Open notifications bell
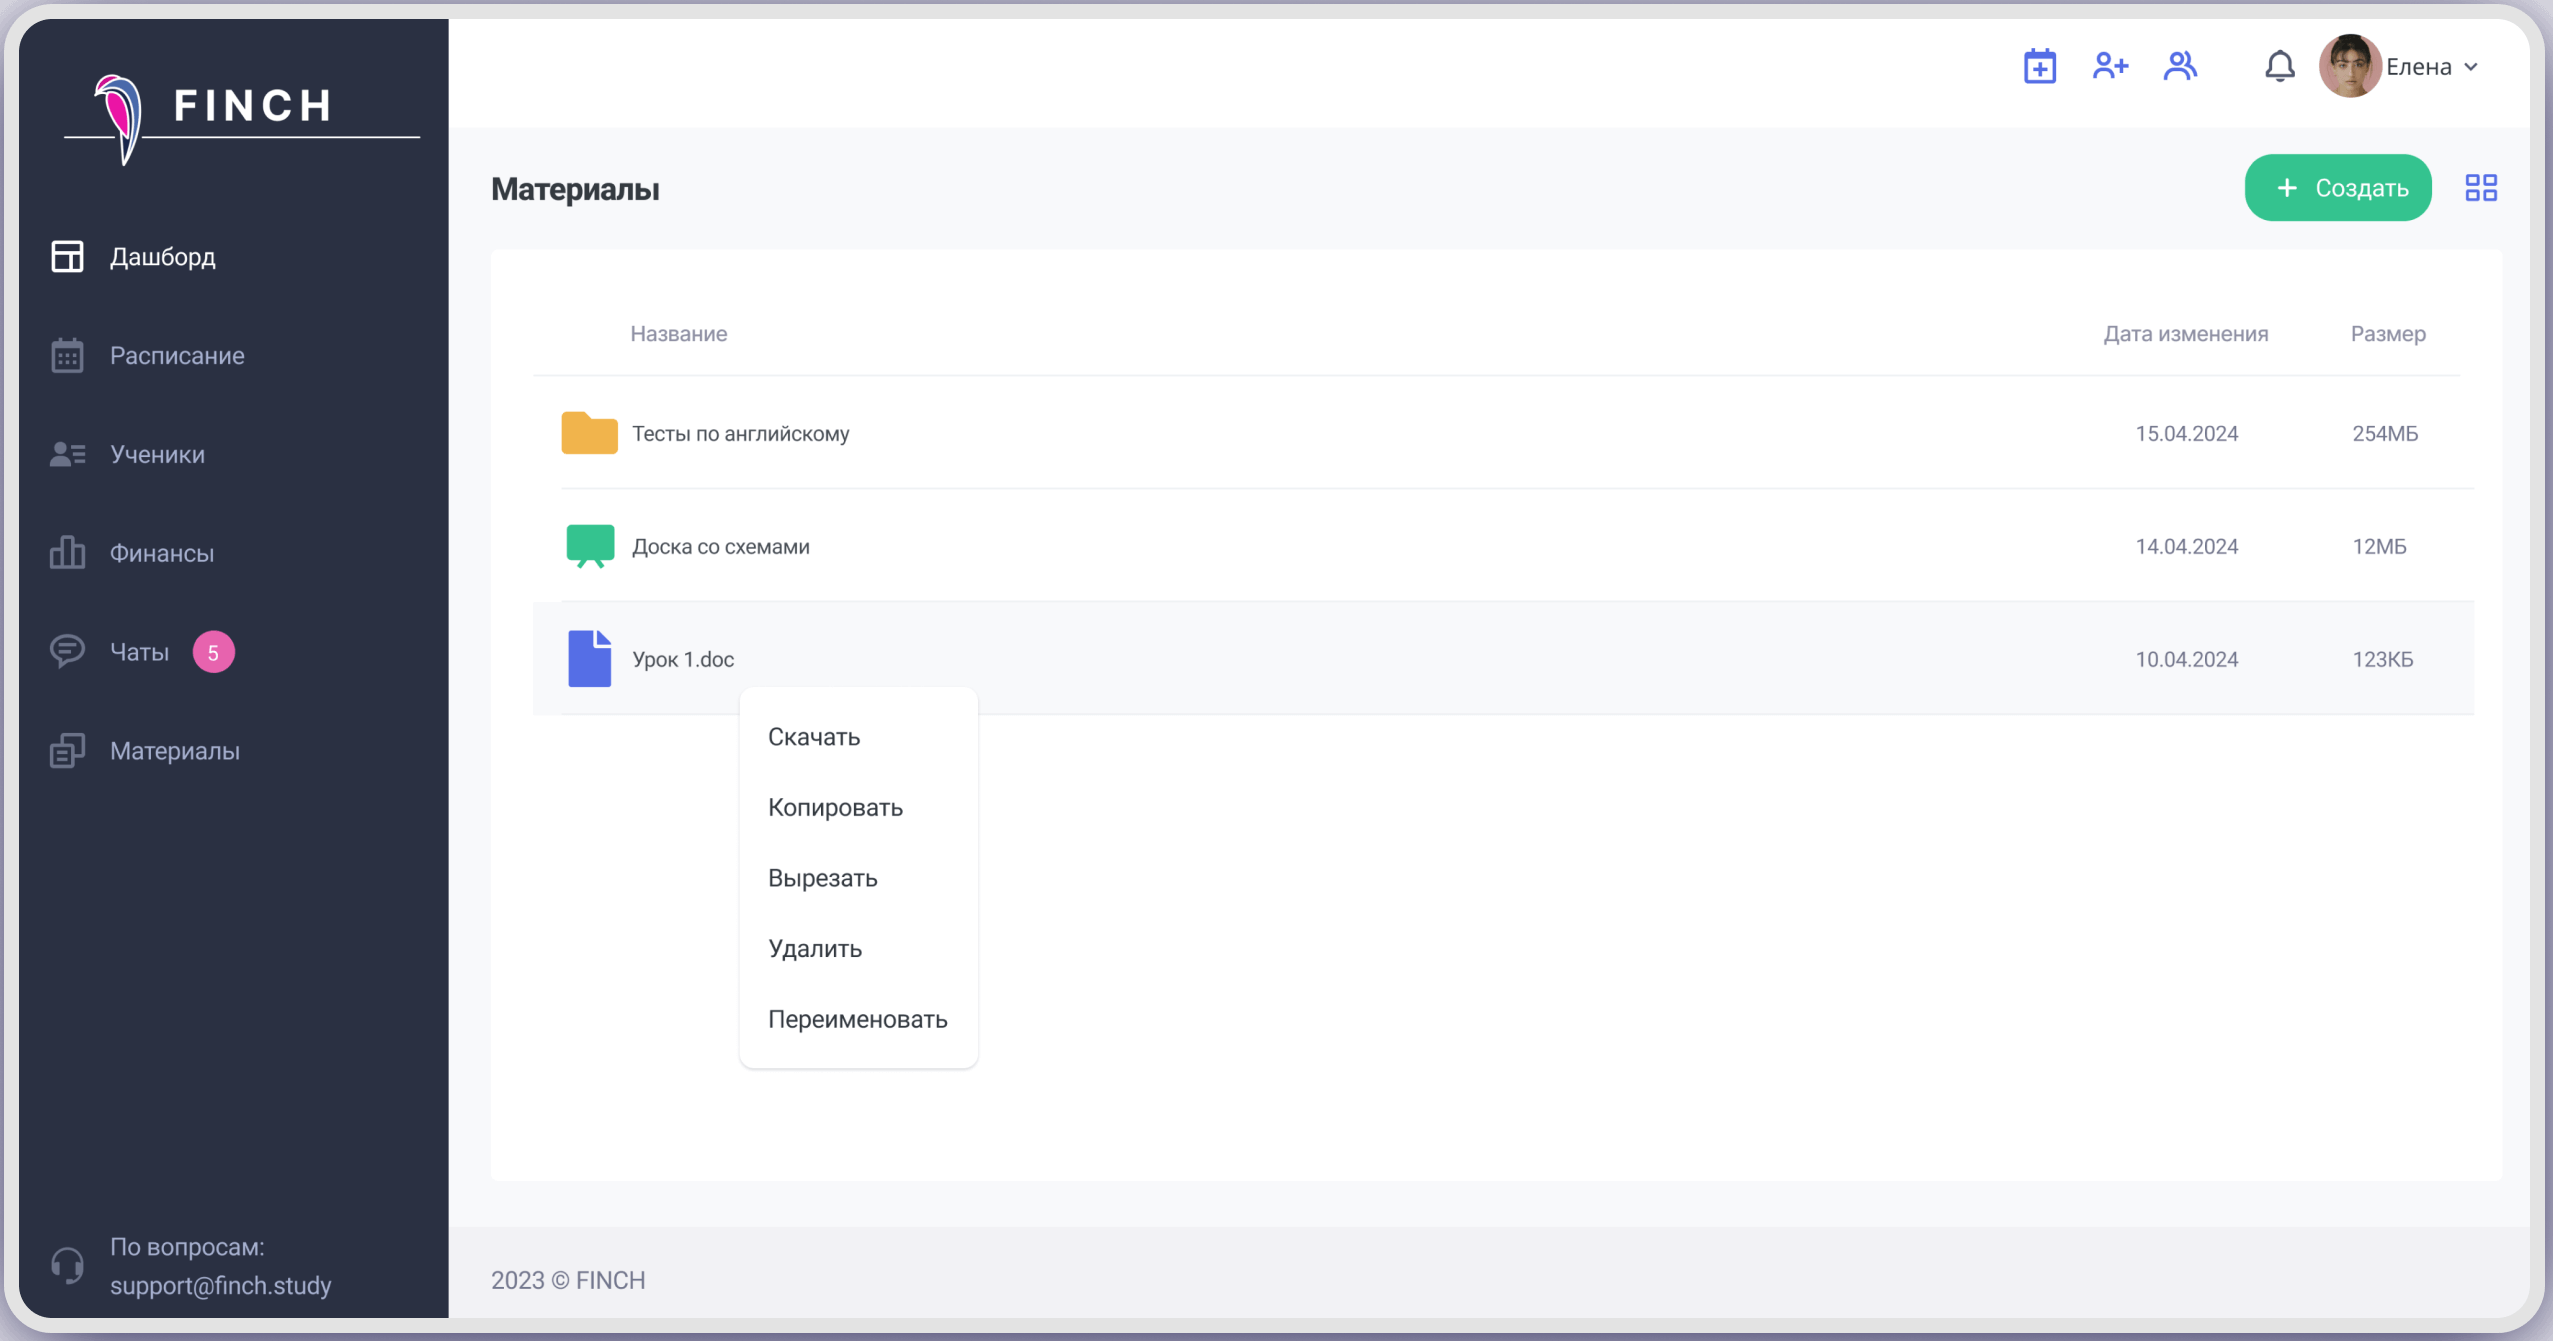 pyautogui.click(x=2279, y=67)
